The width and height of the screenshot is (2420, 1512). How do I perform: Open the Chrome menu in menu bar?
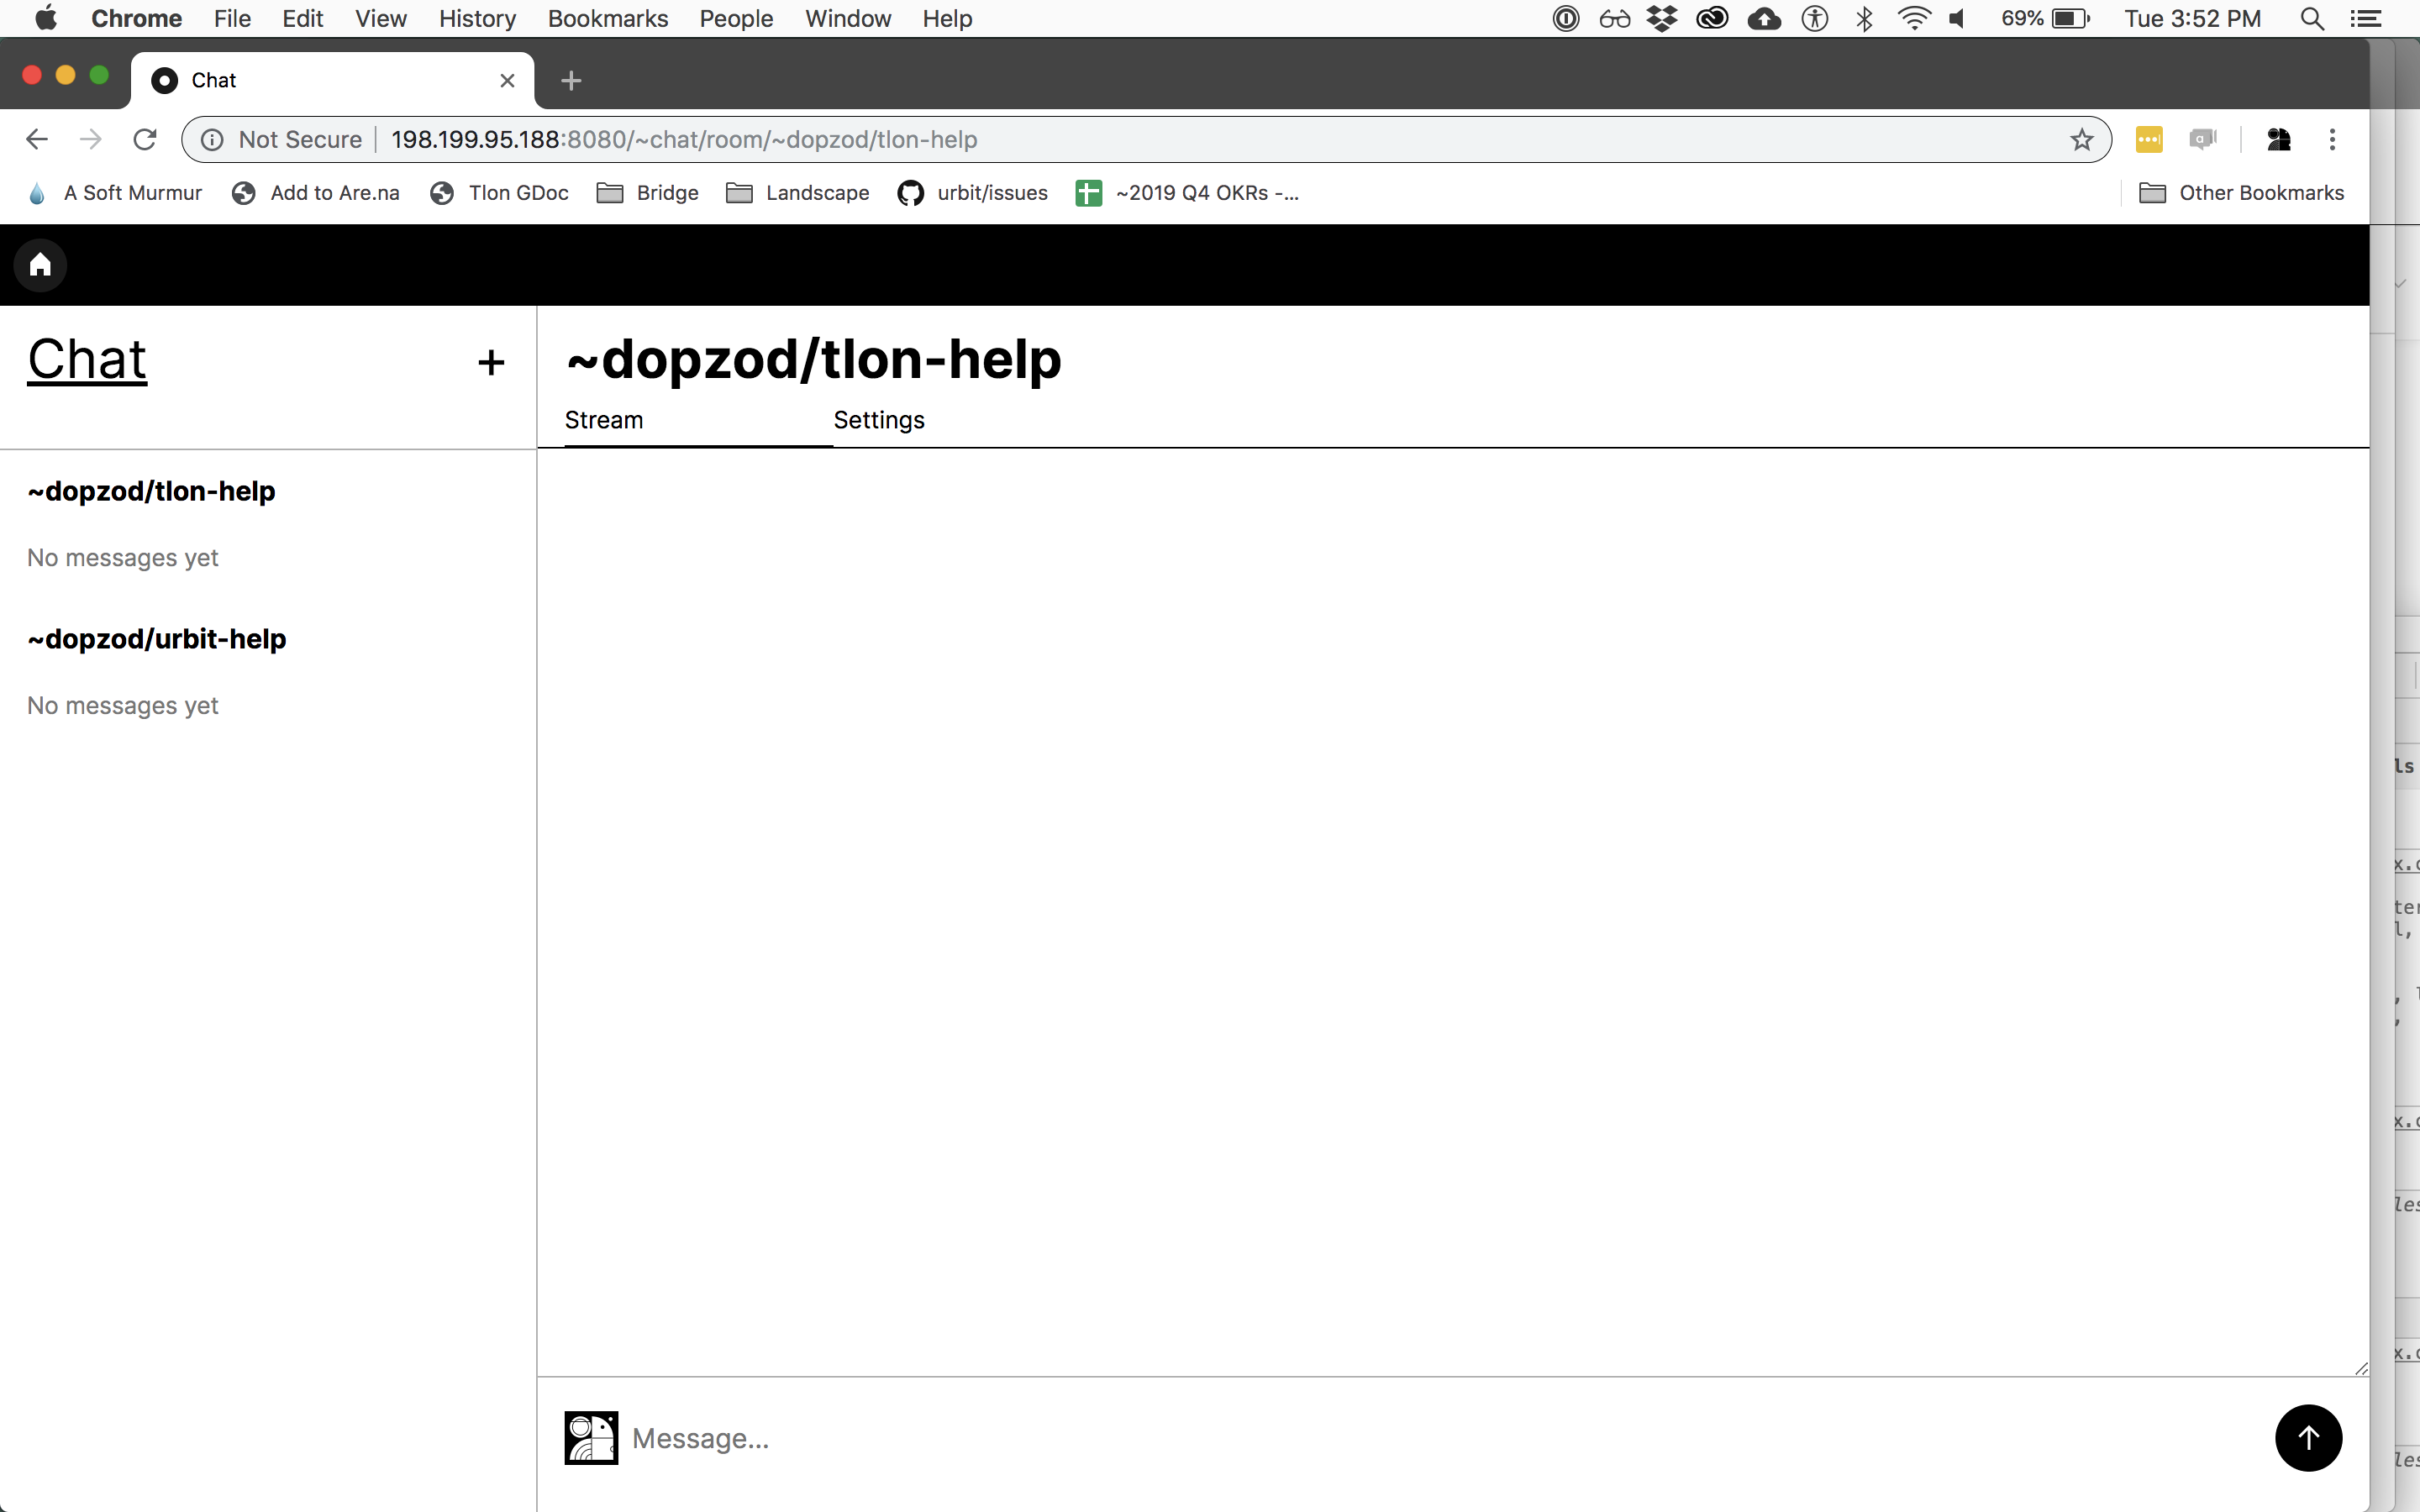[136, 18]
